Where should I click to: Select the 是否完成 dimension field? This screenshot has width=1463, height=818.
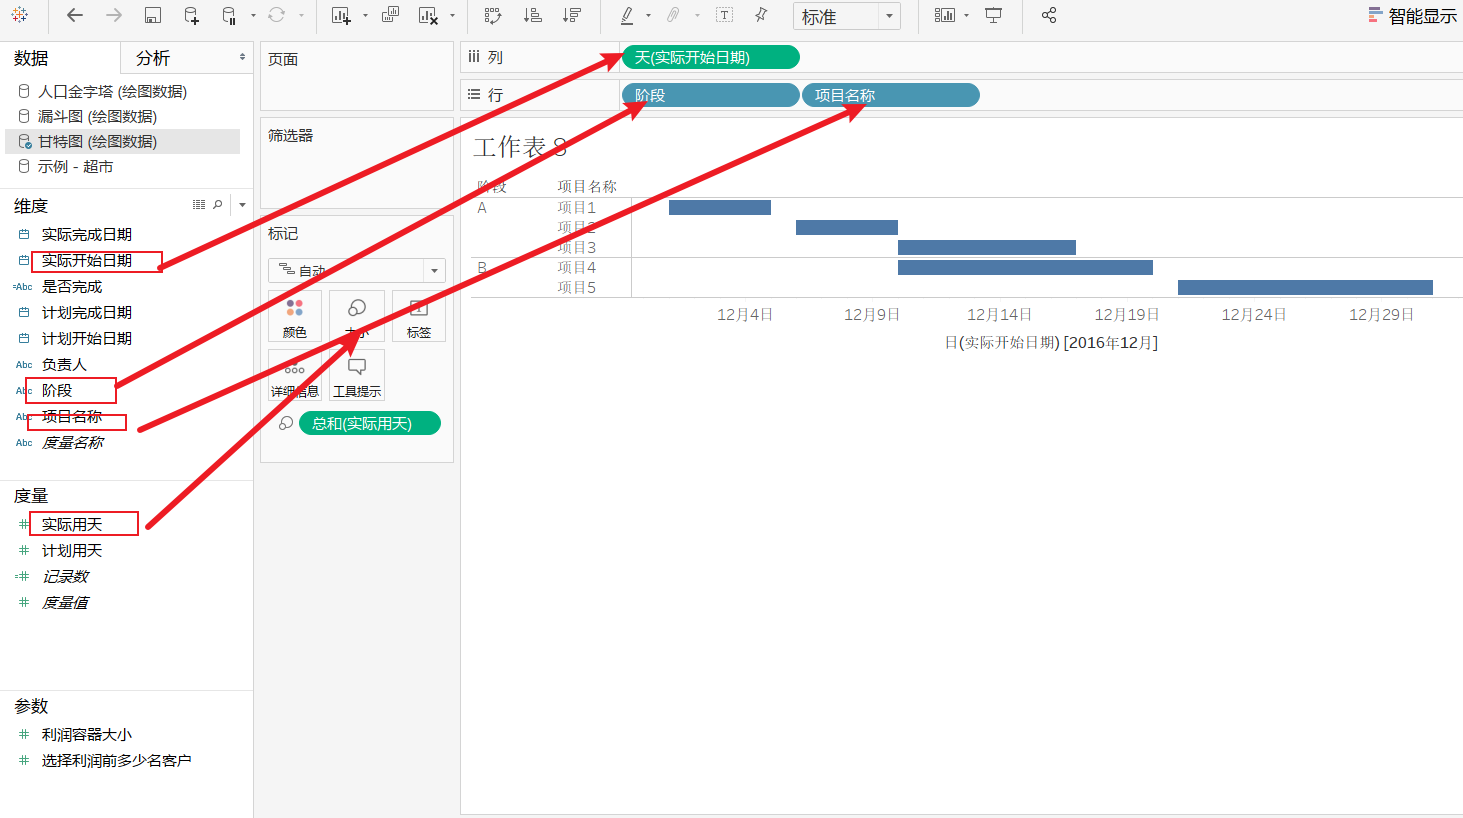coord(71,286)
